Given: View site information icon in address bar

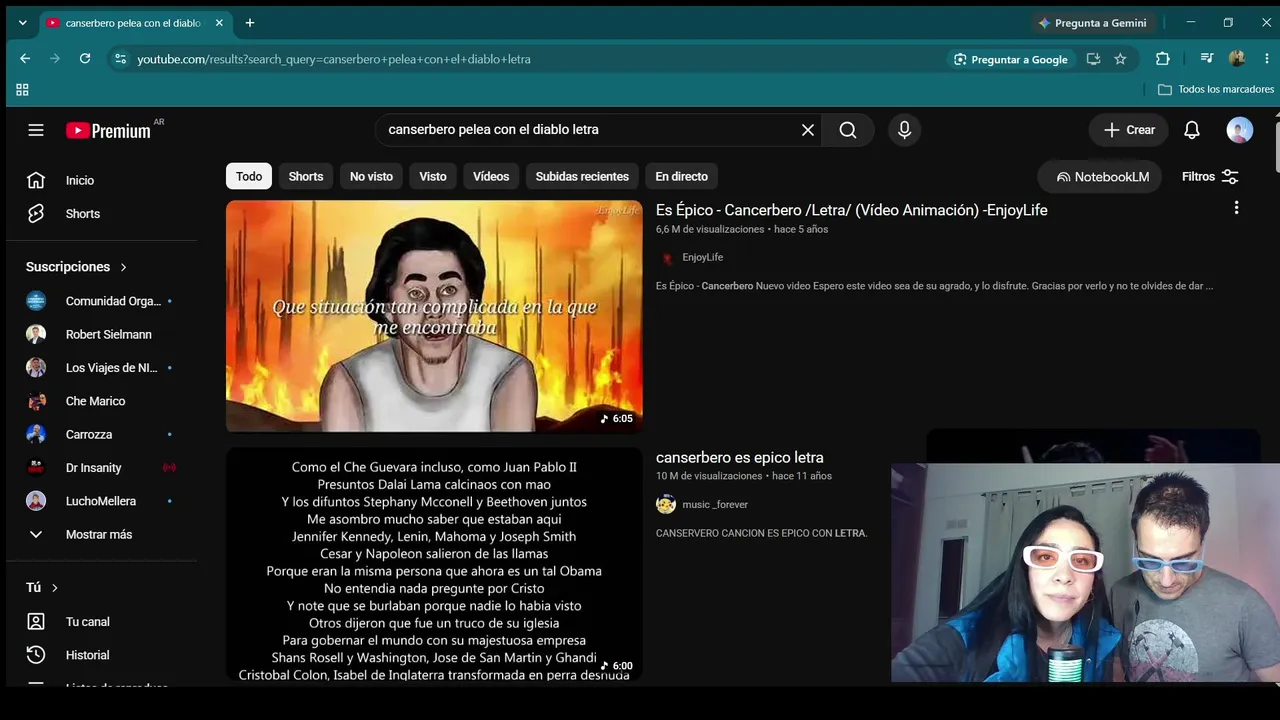Looking at the screenshot, I should point(120,59).
